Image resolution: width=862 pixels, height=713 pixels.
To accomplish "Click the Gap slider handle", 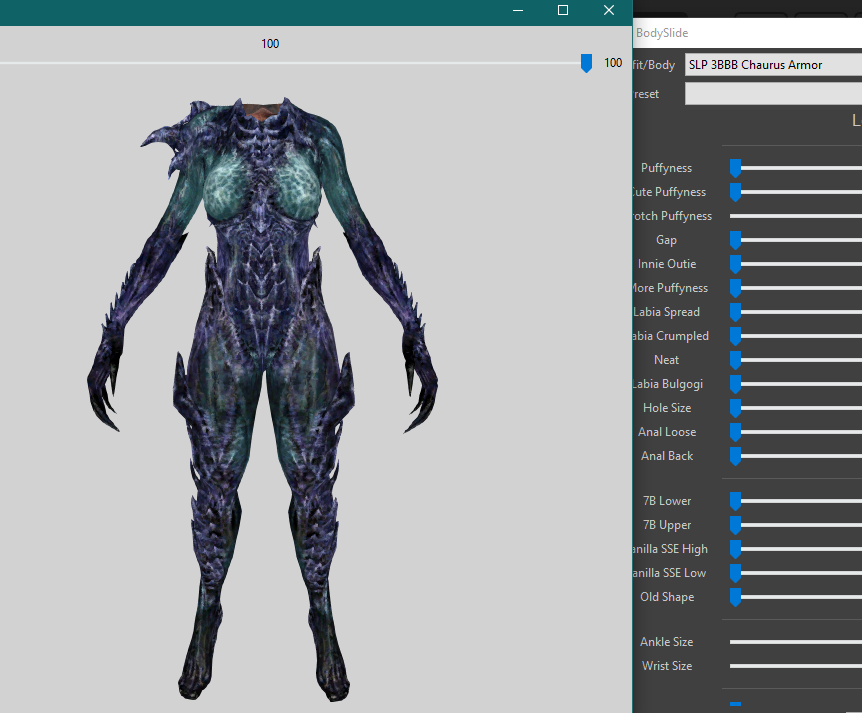I will pyautogui.click(x=736, y=240).
